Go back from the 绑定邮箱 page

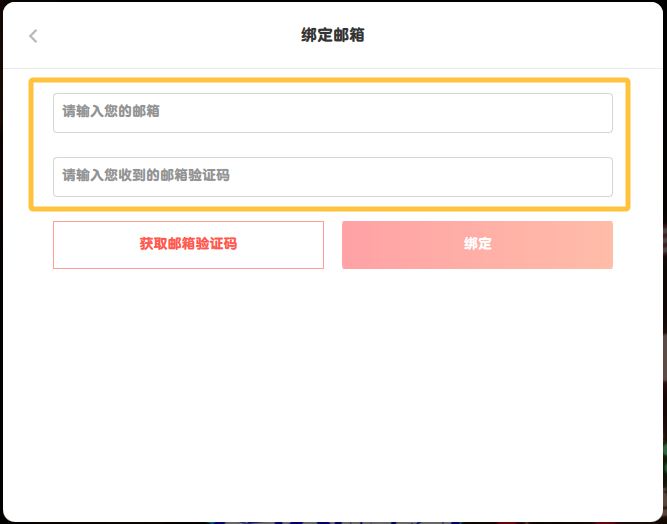point(33,36)
